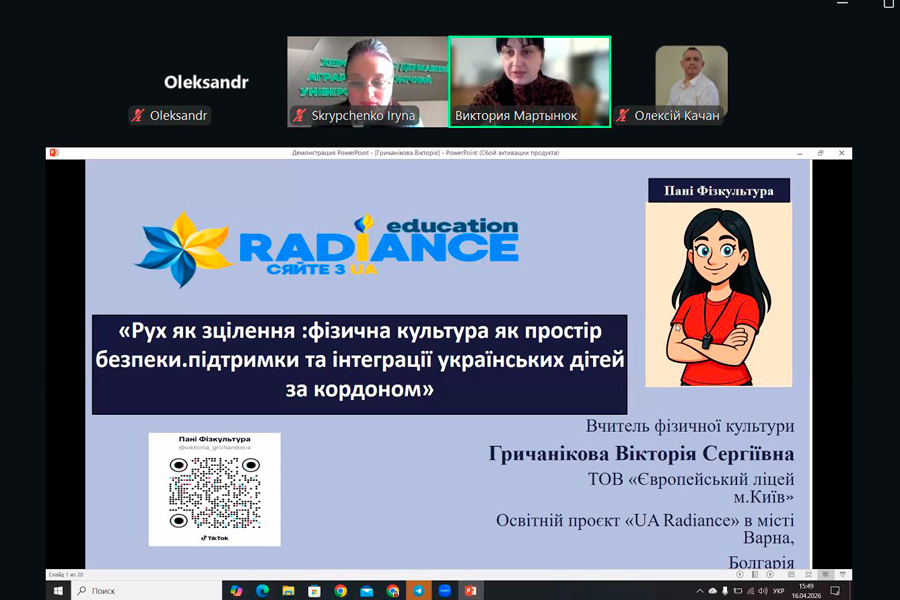Screen dimensions: 900x600
Task: Go to previous slide in PowerPoint status bar
Action: point(740,574)
